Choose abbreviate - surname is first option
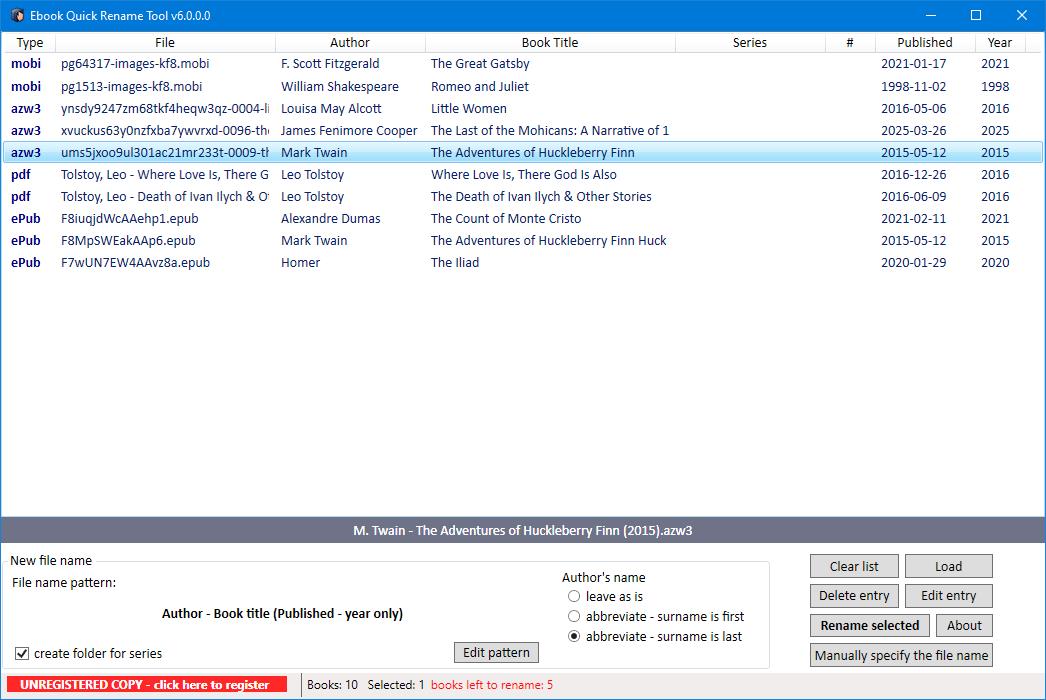Screen dimensions: 1046x700 click(x=575, y=616)
